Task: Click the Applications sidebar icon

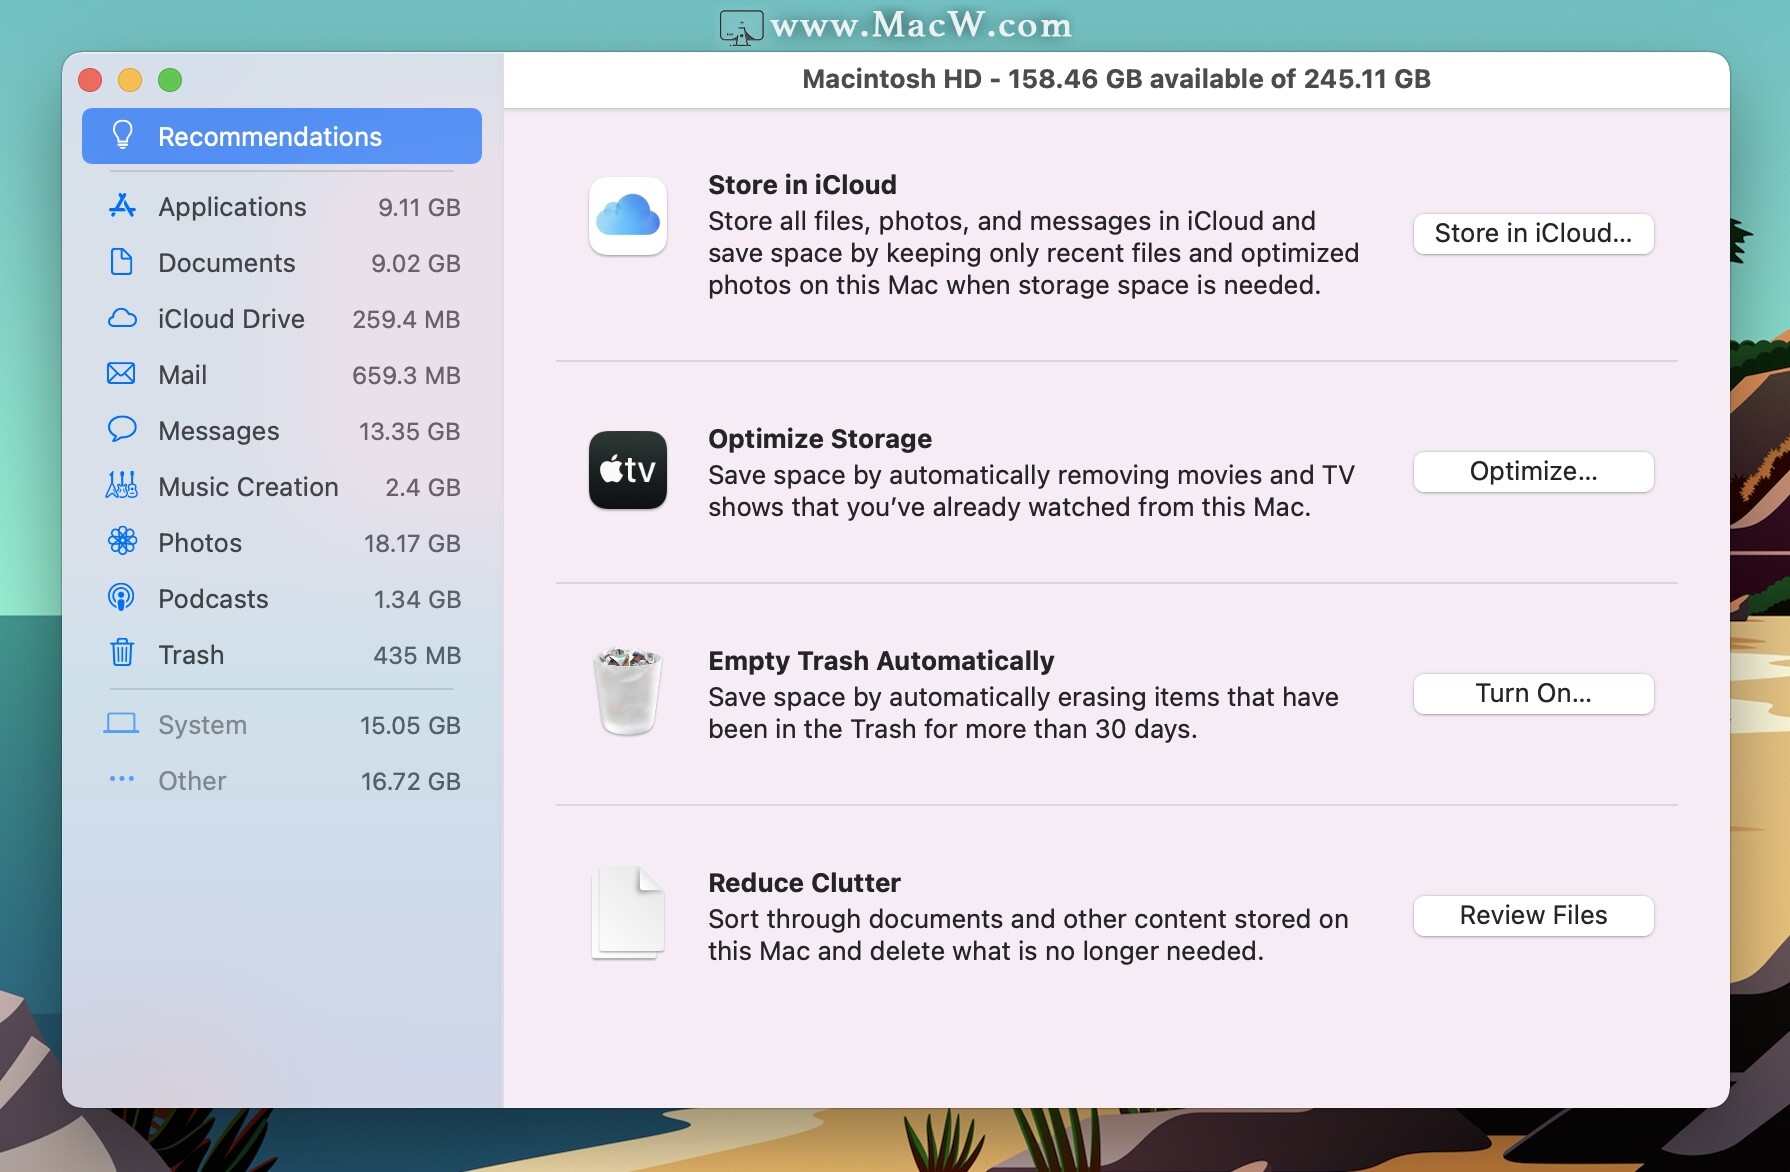Action: point(122,206)
